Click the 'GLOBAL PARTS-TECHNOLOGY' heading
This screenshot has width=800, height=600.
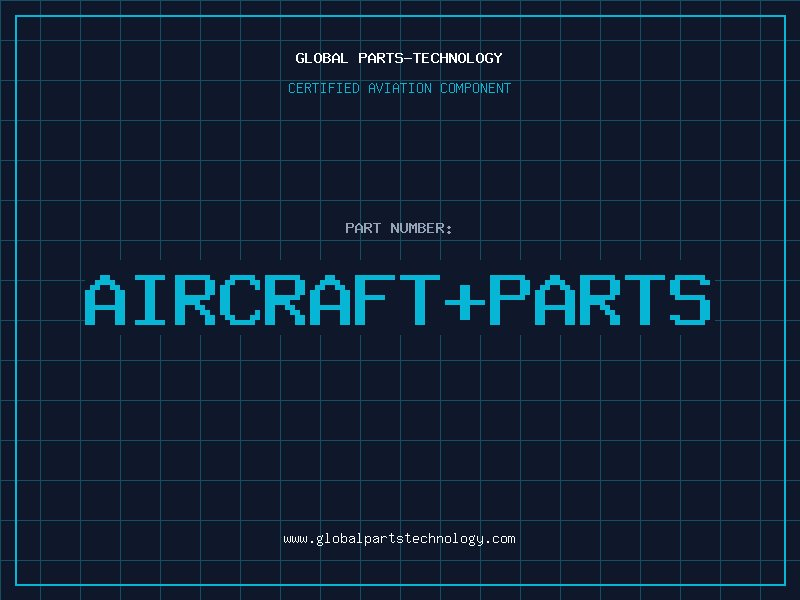[399, 58]
